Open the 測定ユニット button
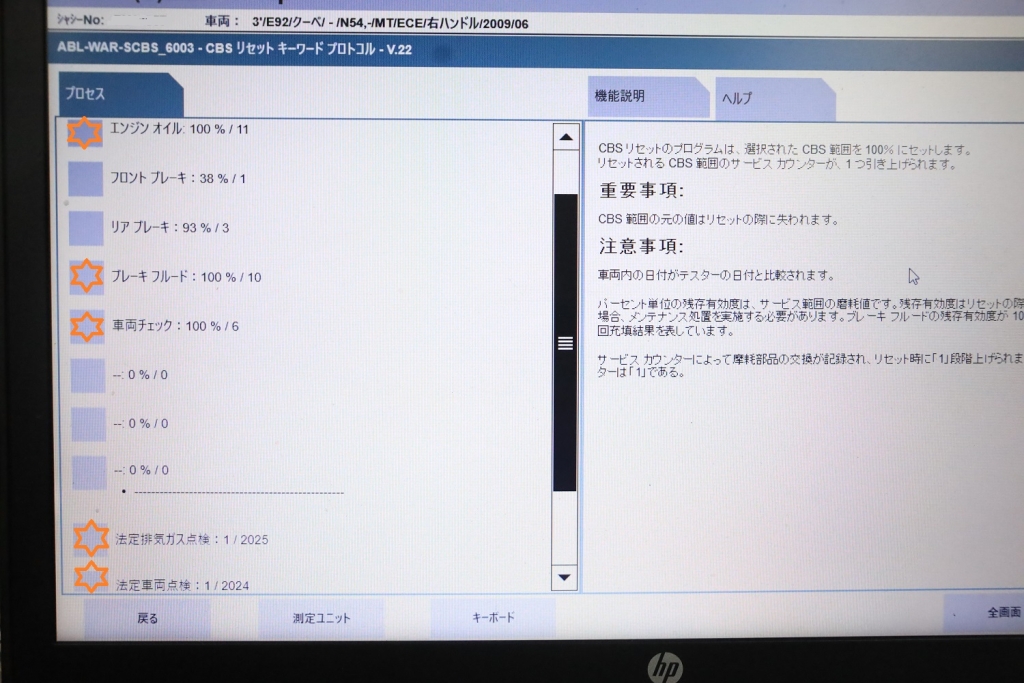This screenshot has width=1024, height=683. point(321,618)
